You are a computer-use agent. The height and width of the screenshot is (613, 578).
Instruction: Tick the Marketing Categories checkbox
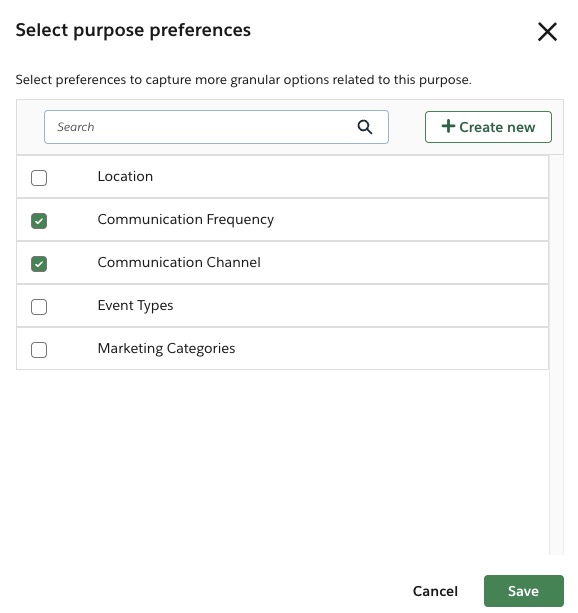pos(39,350)
